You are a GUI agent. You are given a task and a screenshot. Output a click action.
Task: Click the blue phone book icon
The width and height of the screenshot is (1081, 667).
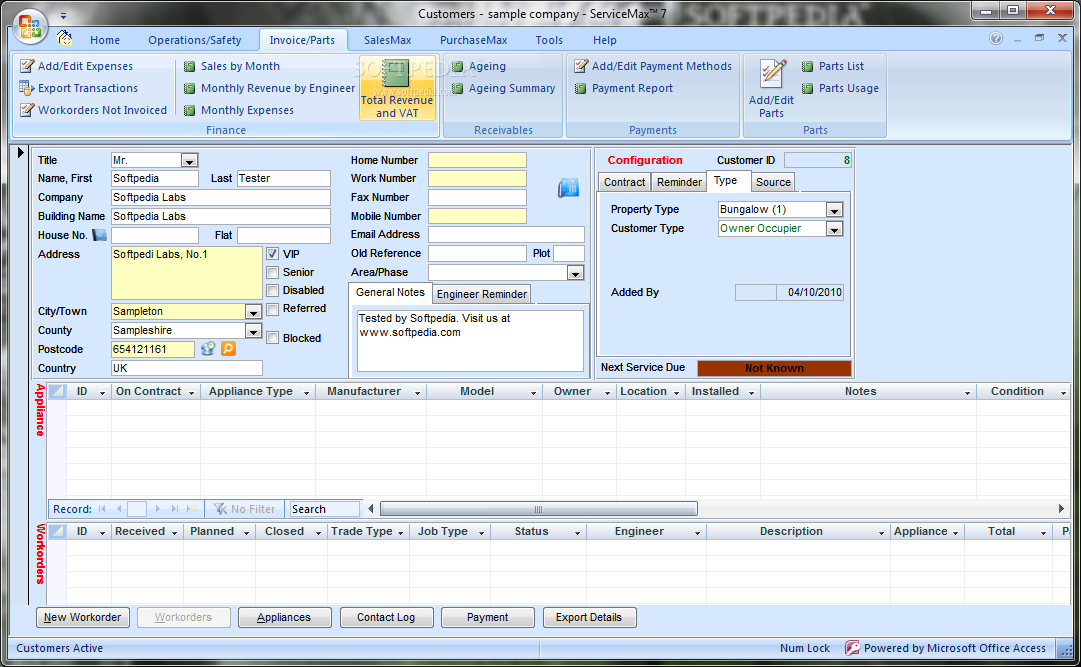coord(568,188)
